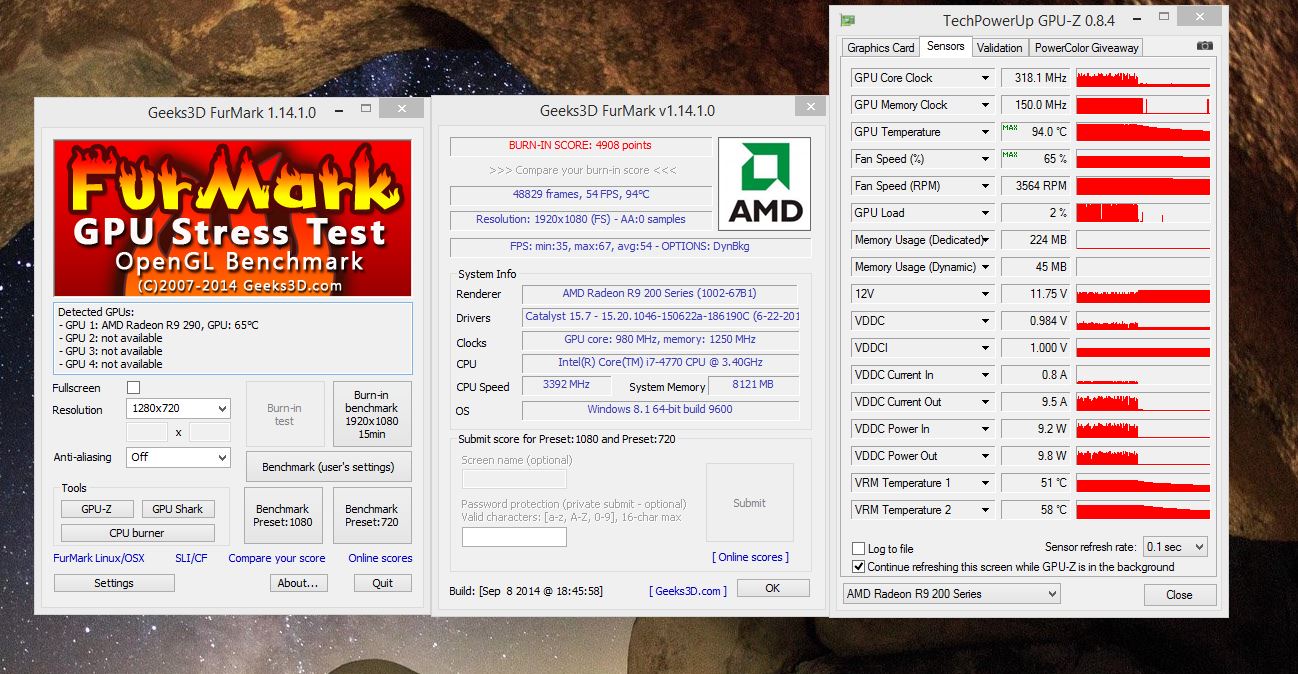1298x674 pixels.
Task: Expand the Fan Speed (RPM) sensor dropdown
Action: coord(986,186)
